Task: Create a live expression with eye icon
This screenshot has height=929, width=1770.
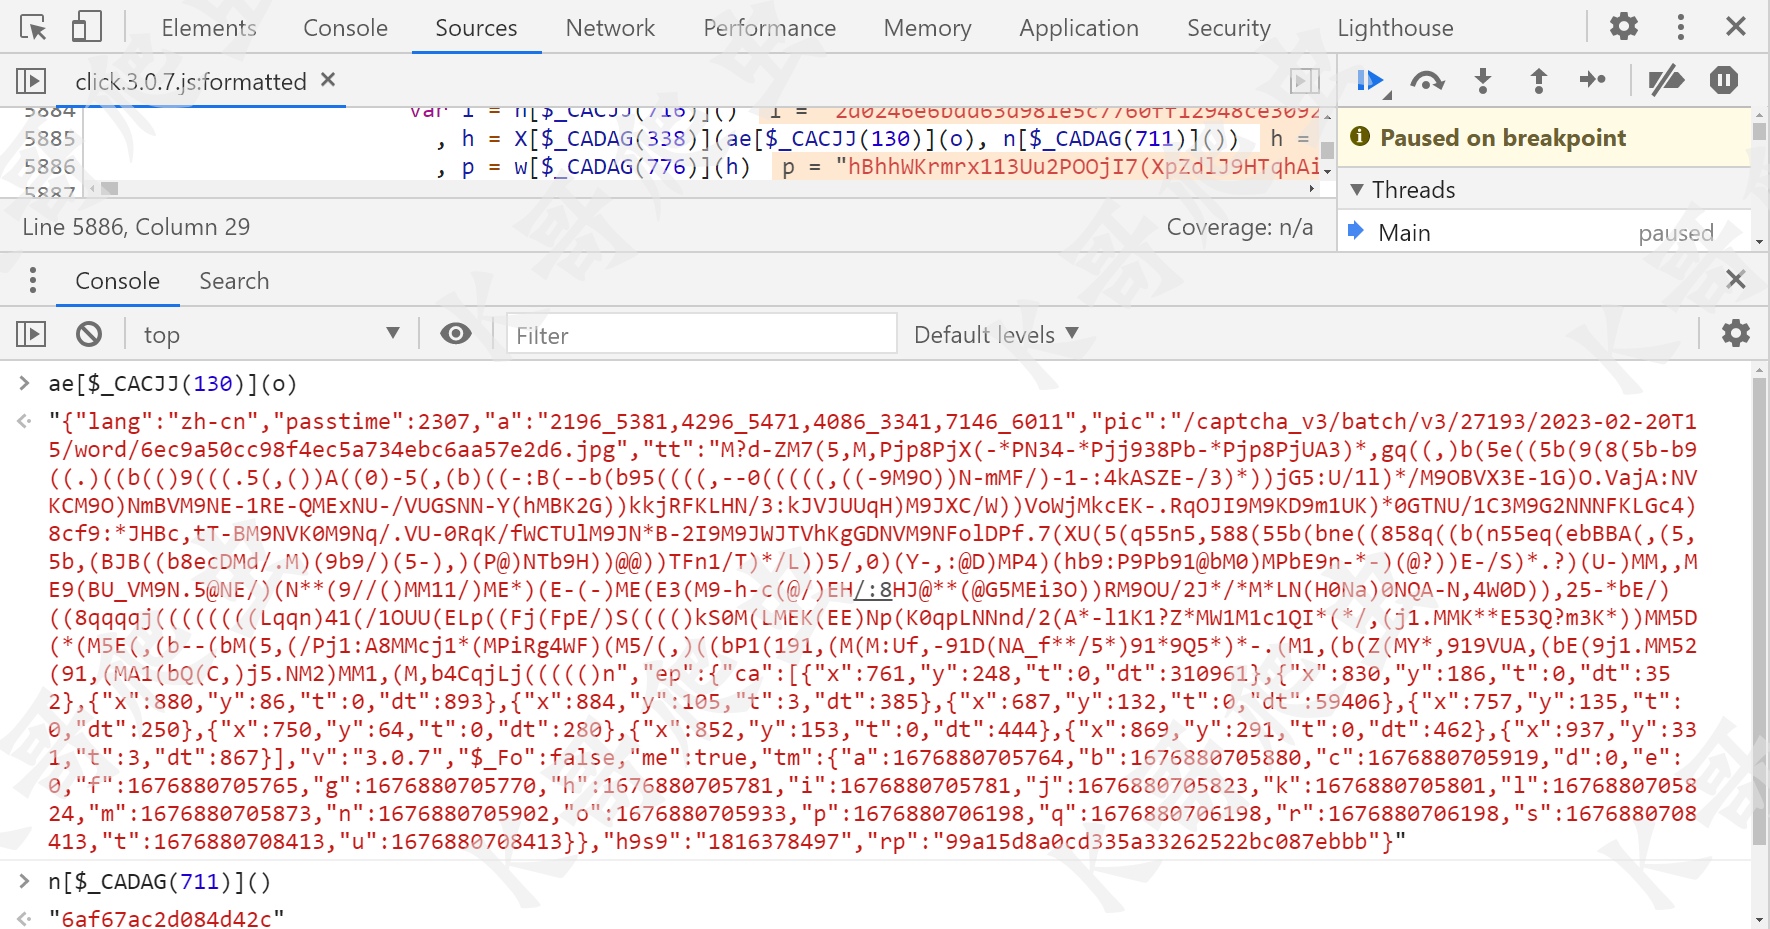Action: click(456, 334)
